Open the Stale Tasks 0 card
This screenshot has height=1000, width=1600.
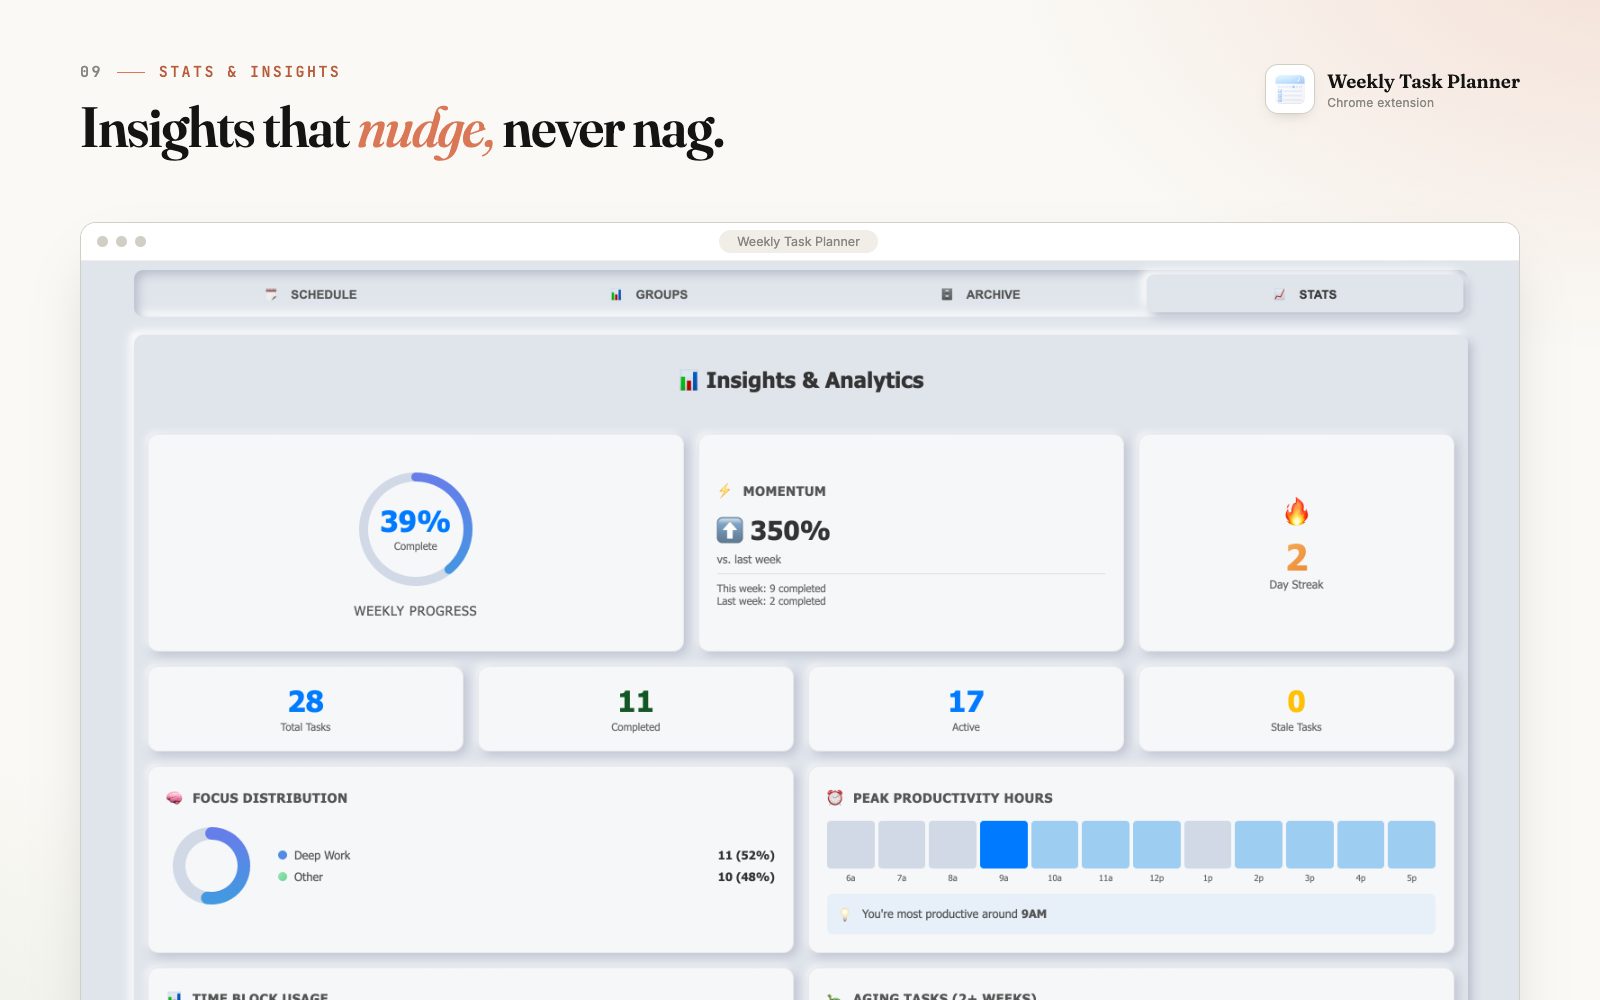(1296, 709)
